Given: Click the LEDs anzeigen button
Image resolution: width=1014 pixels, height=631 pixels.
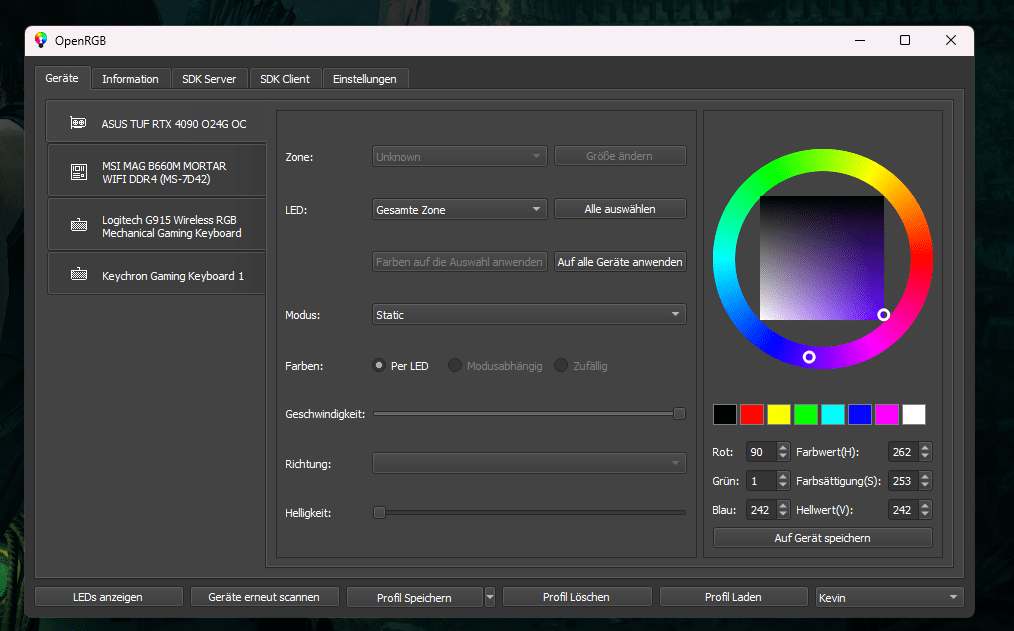Looking at the screenshot, I should tap(109, 597).
